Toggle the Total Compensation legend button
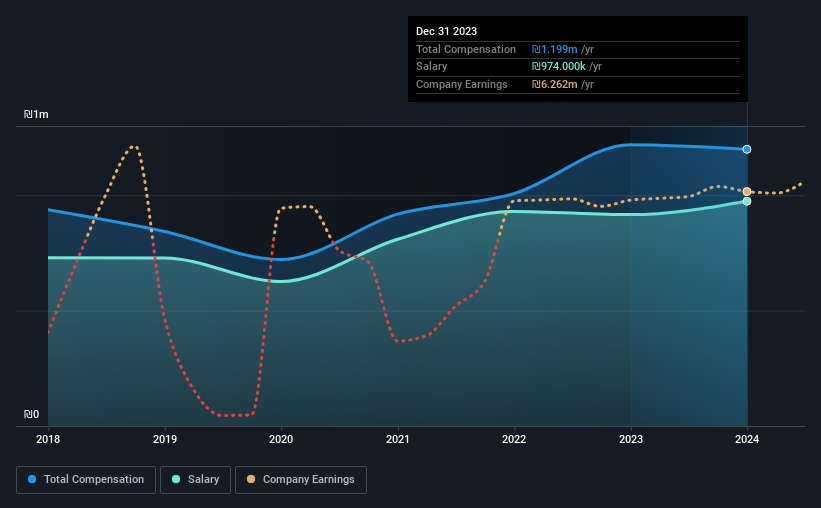The image size is (821, 508). pyautogui.click(x=86, y=480)
